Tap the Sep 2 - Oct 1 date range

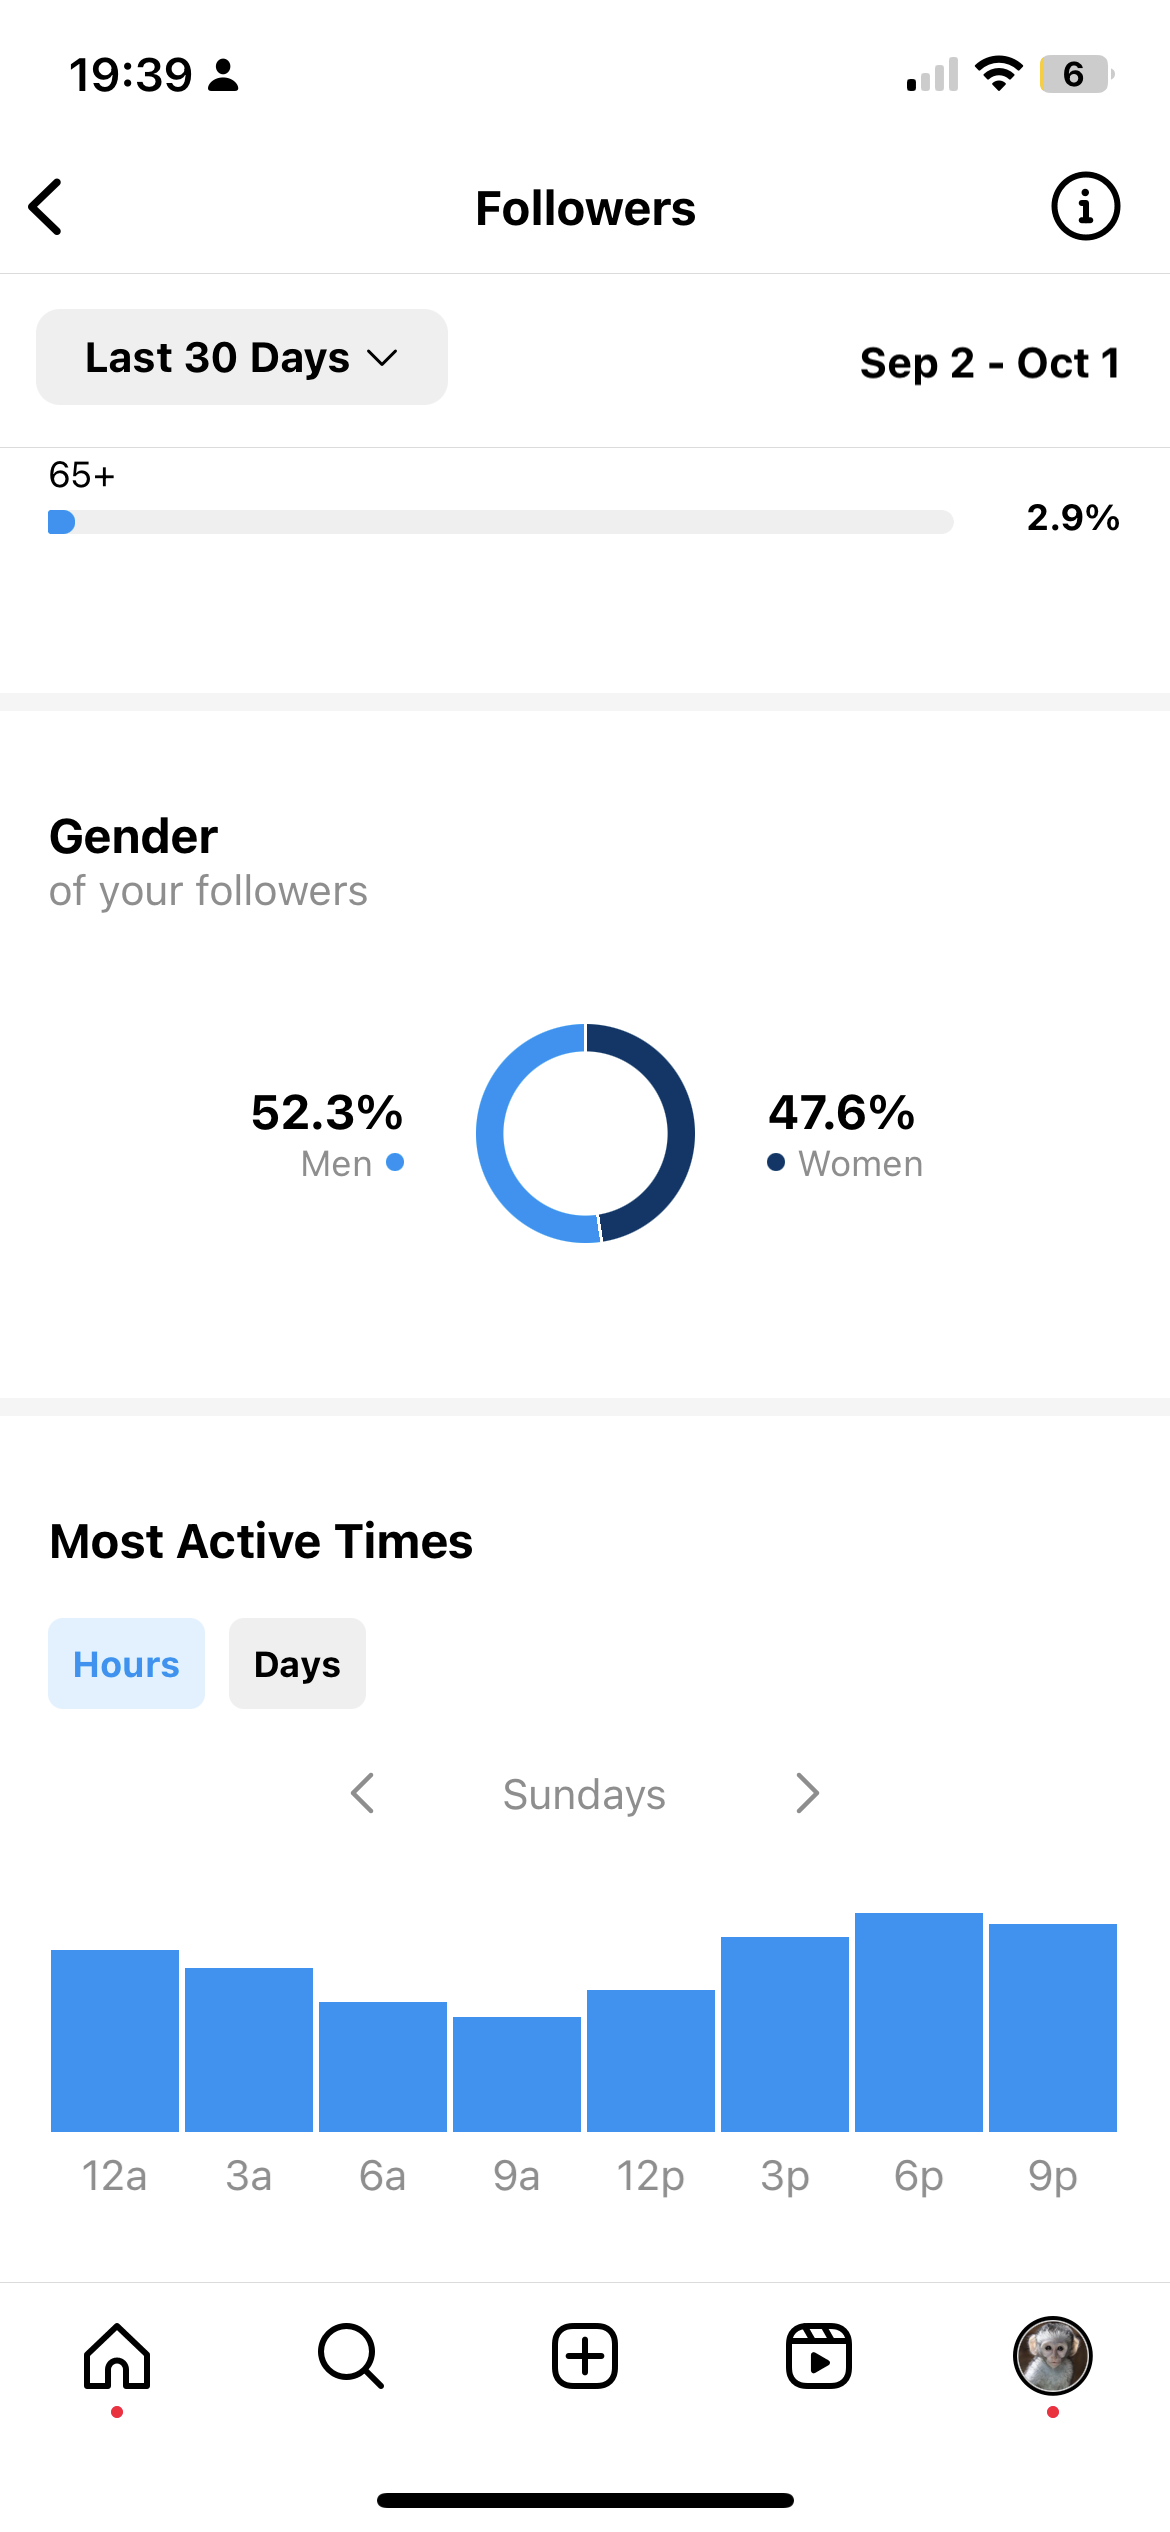coord(990,363)
